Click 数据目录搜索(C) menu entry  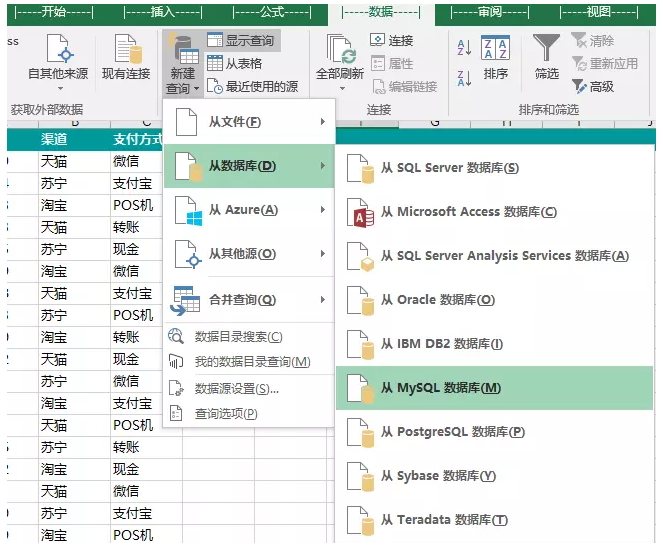(249, 337)
